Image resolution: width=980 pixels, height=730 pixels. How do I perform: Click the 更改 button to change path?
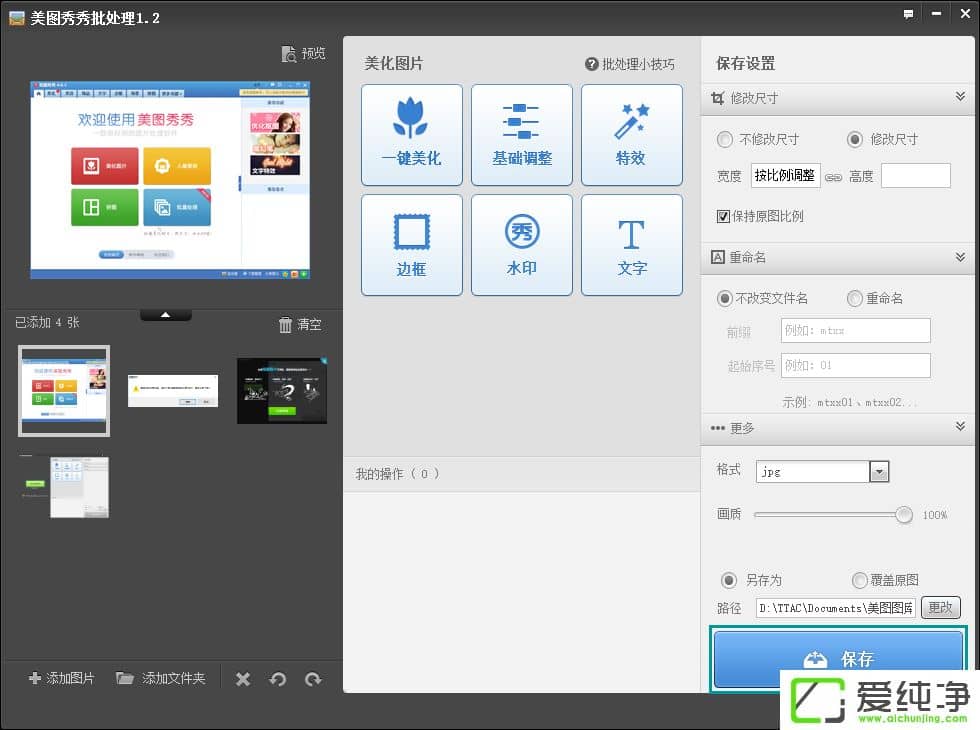coord(940,608)
